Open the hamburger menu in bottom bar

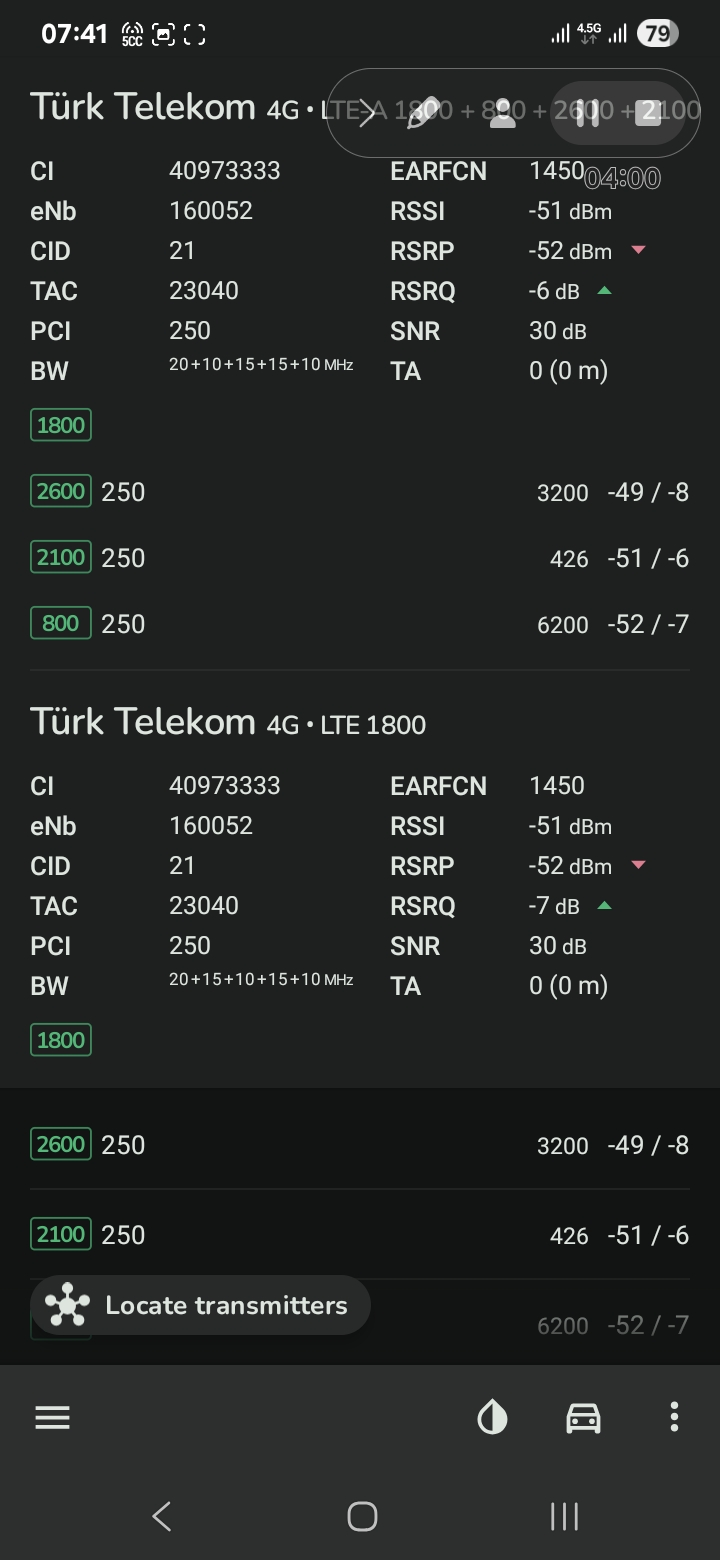[x=52, y=1417]
